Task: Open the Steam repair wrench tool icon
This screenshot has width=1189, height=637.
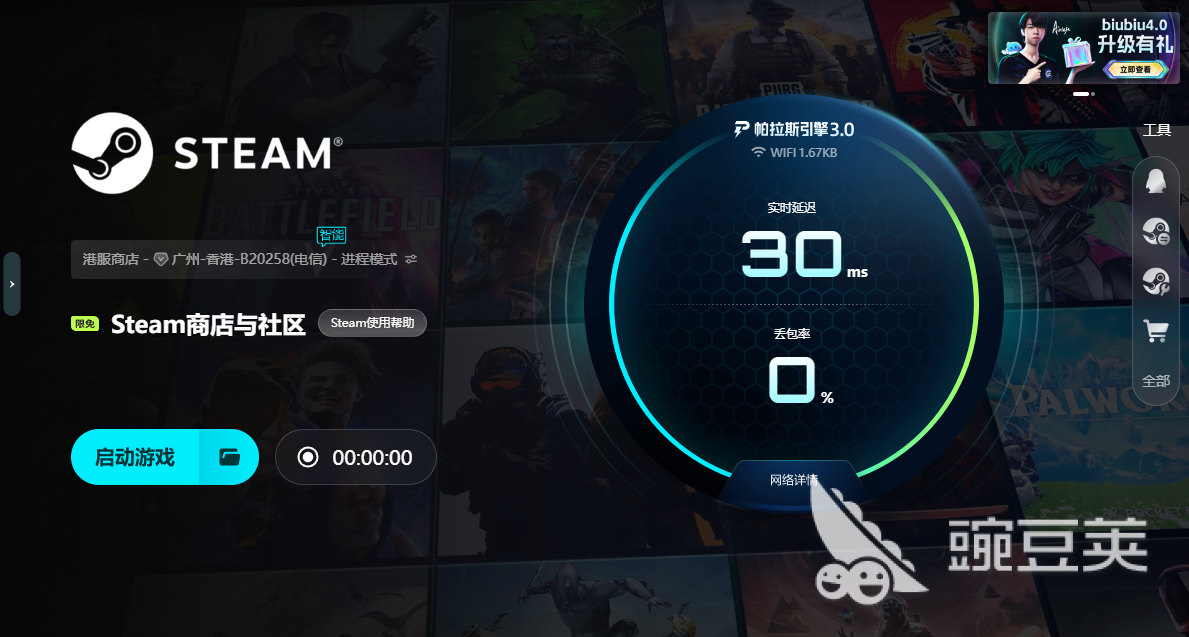Action: pyautogui.click(x=1156, y=281)
